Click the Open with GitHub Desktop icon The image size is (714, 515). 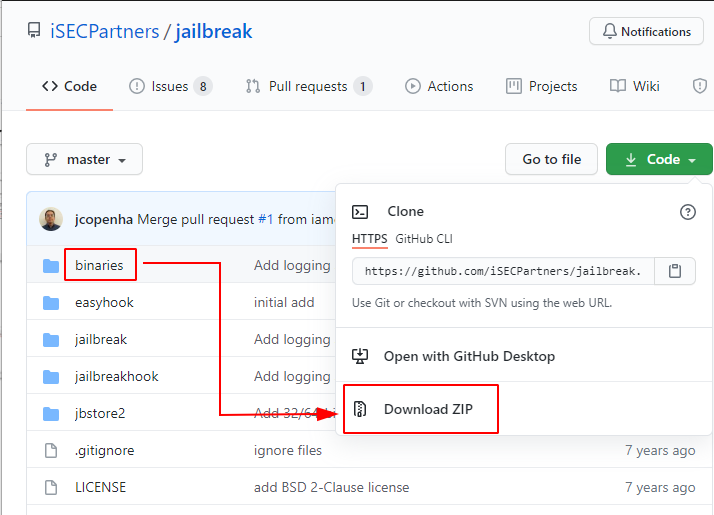point(361,356)
